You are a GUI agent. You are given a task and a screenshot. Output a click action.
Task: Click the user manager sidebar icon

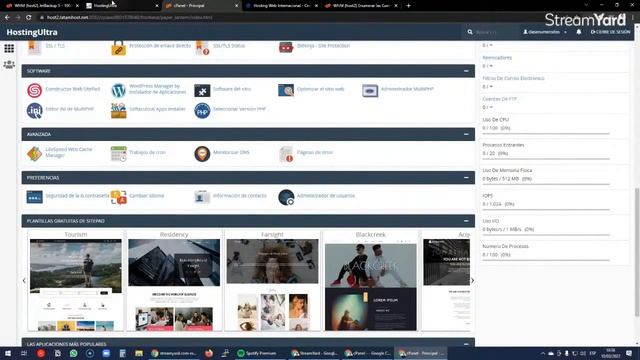click(9, 64)
